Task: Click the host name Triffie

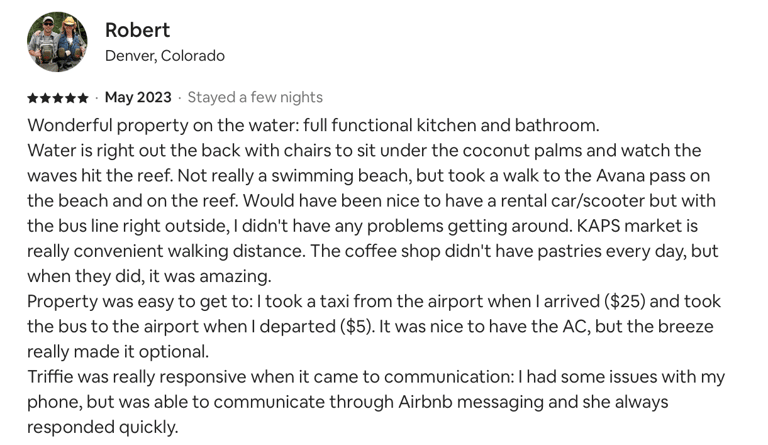Action: (50, 376)
